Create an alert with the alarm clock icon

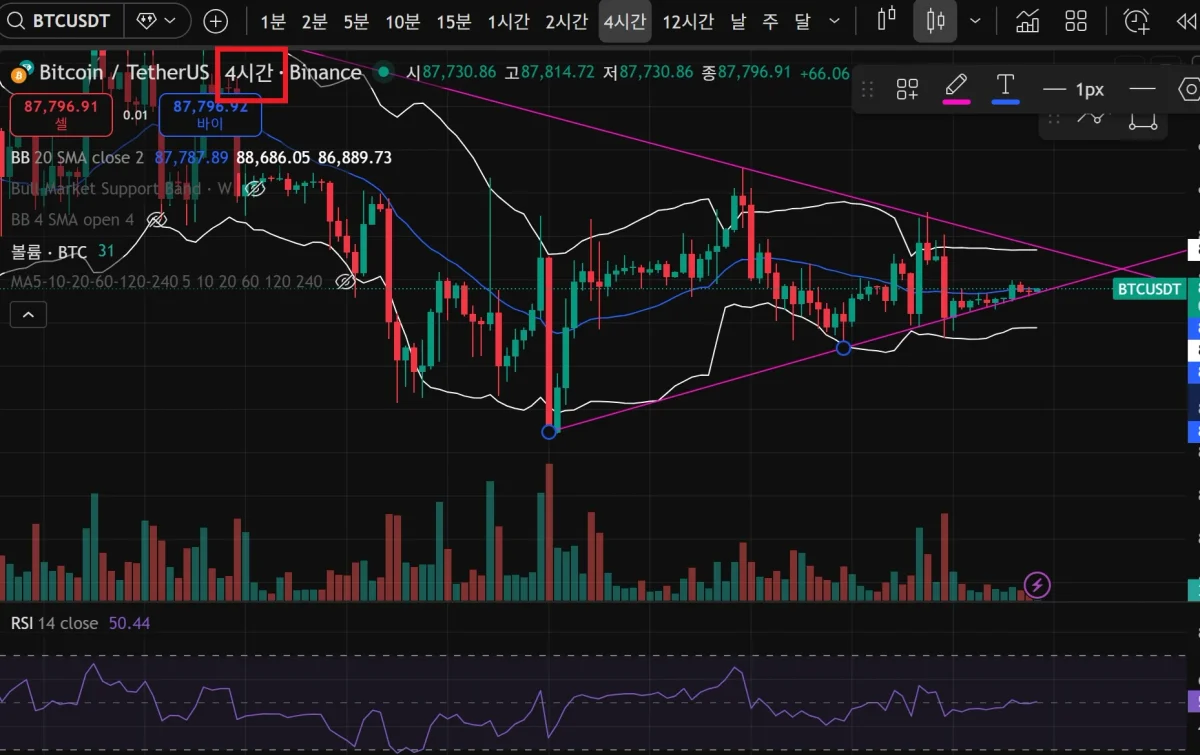1137,21
